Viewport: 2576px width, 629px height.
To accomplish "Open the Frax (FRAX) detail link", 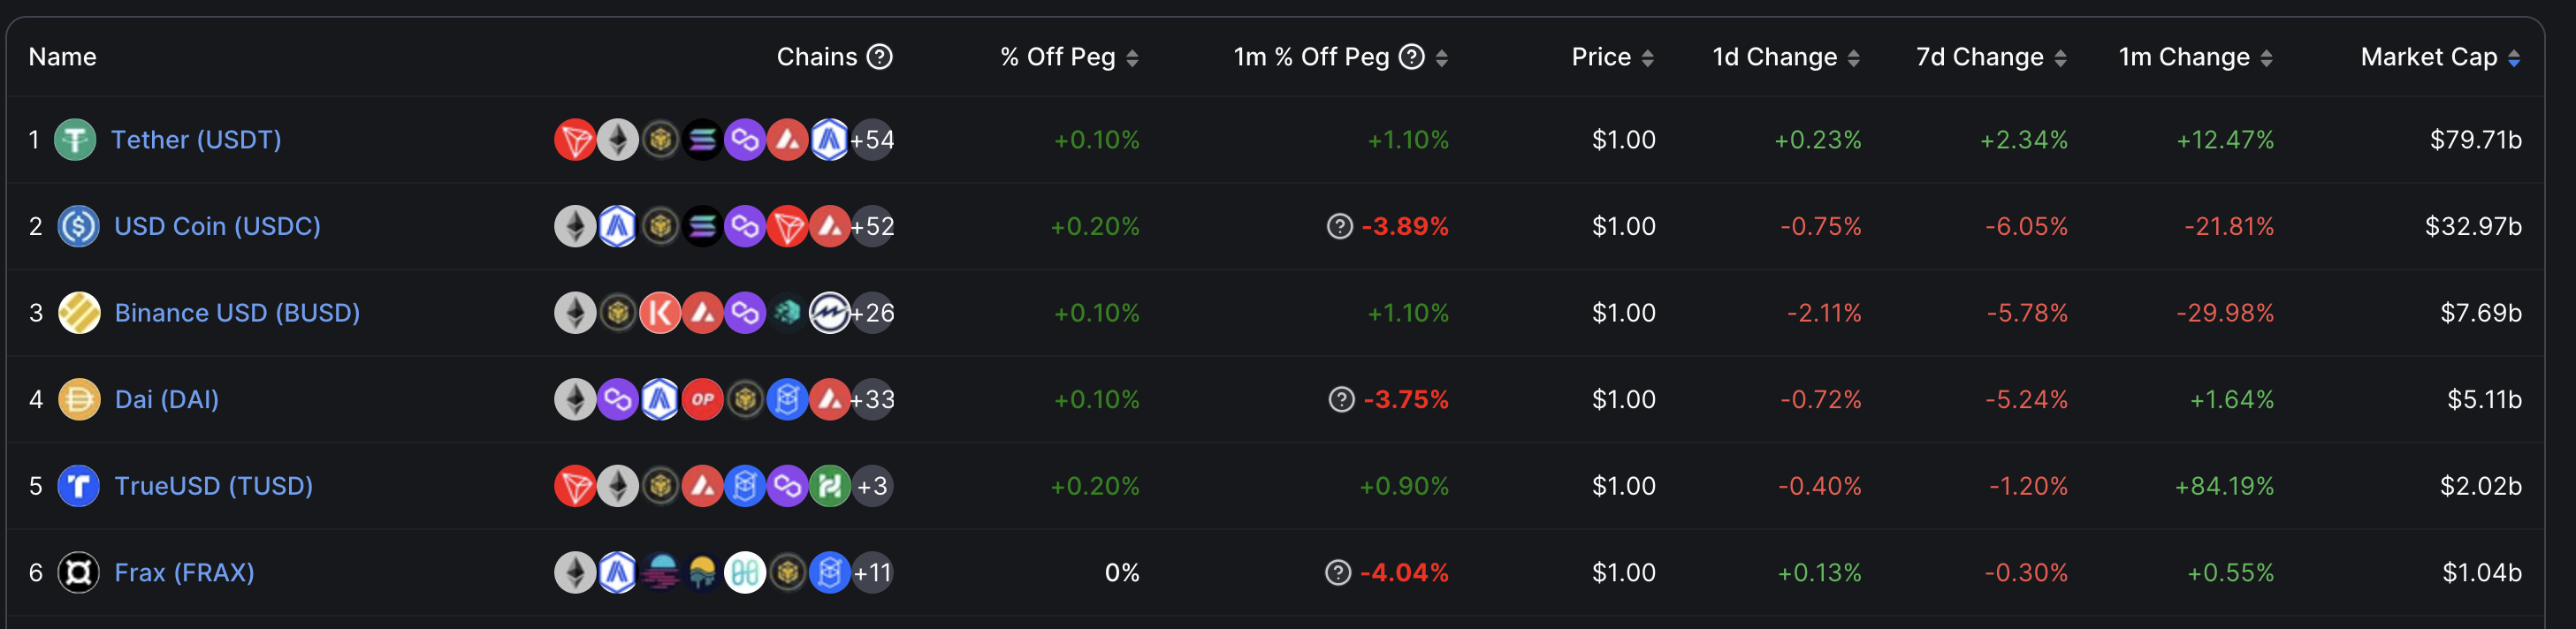I will click(184, 573).
